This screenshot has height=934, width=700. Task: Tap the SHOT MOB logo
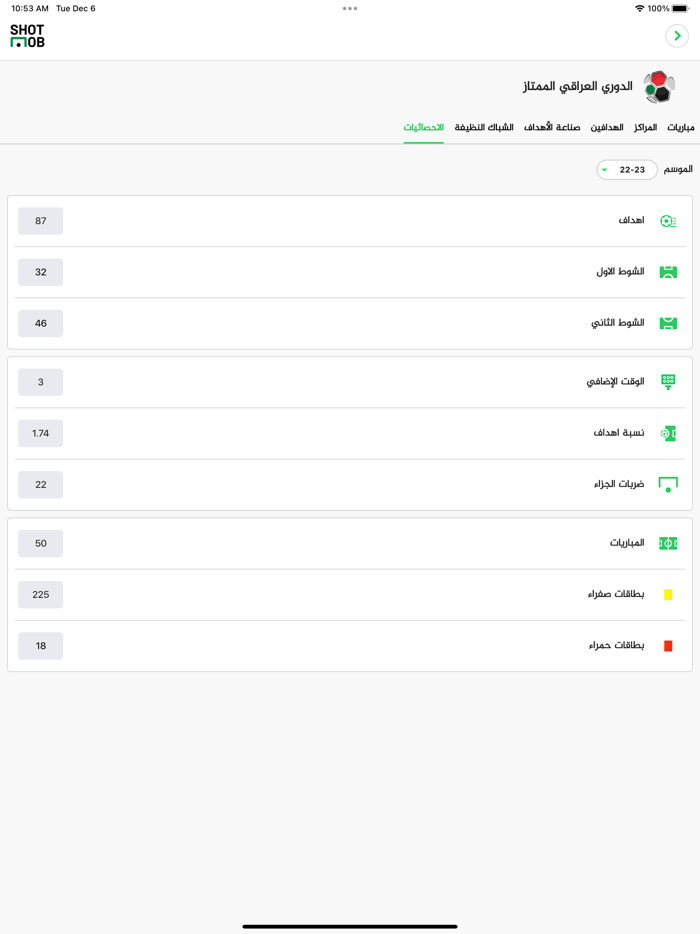coord(27,36)
